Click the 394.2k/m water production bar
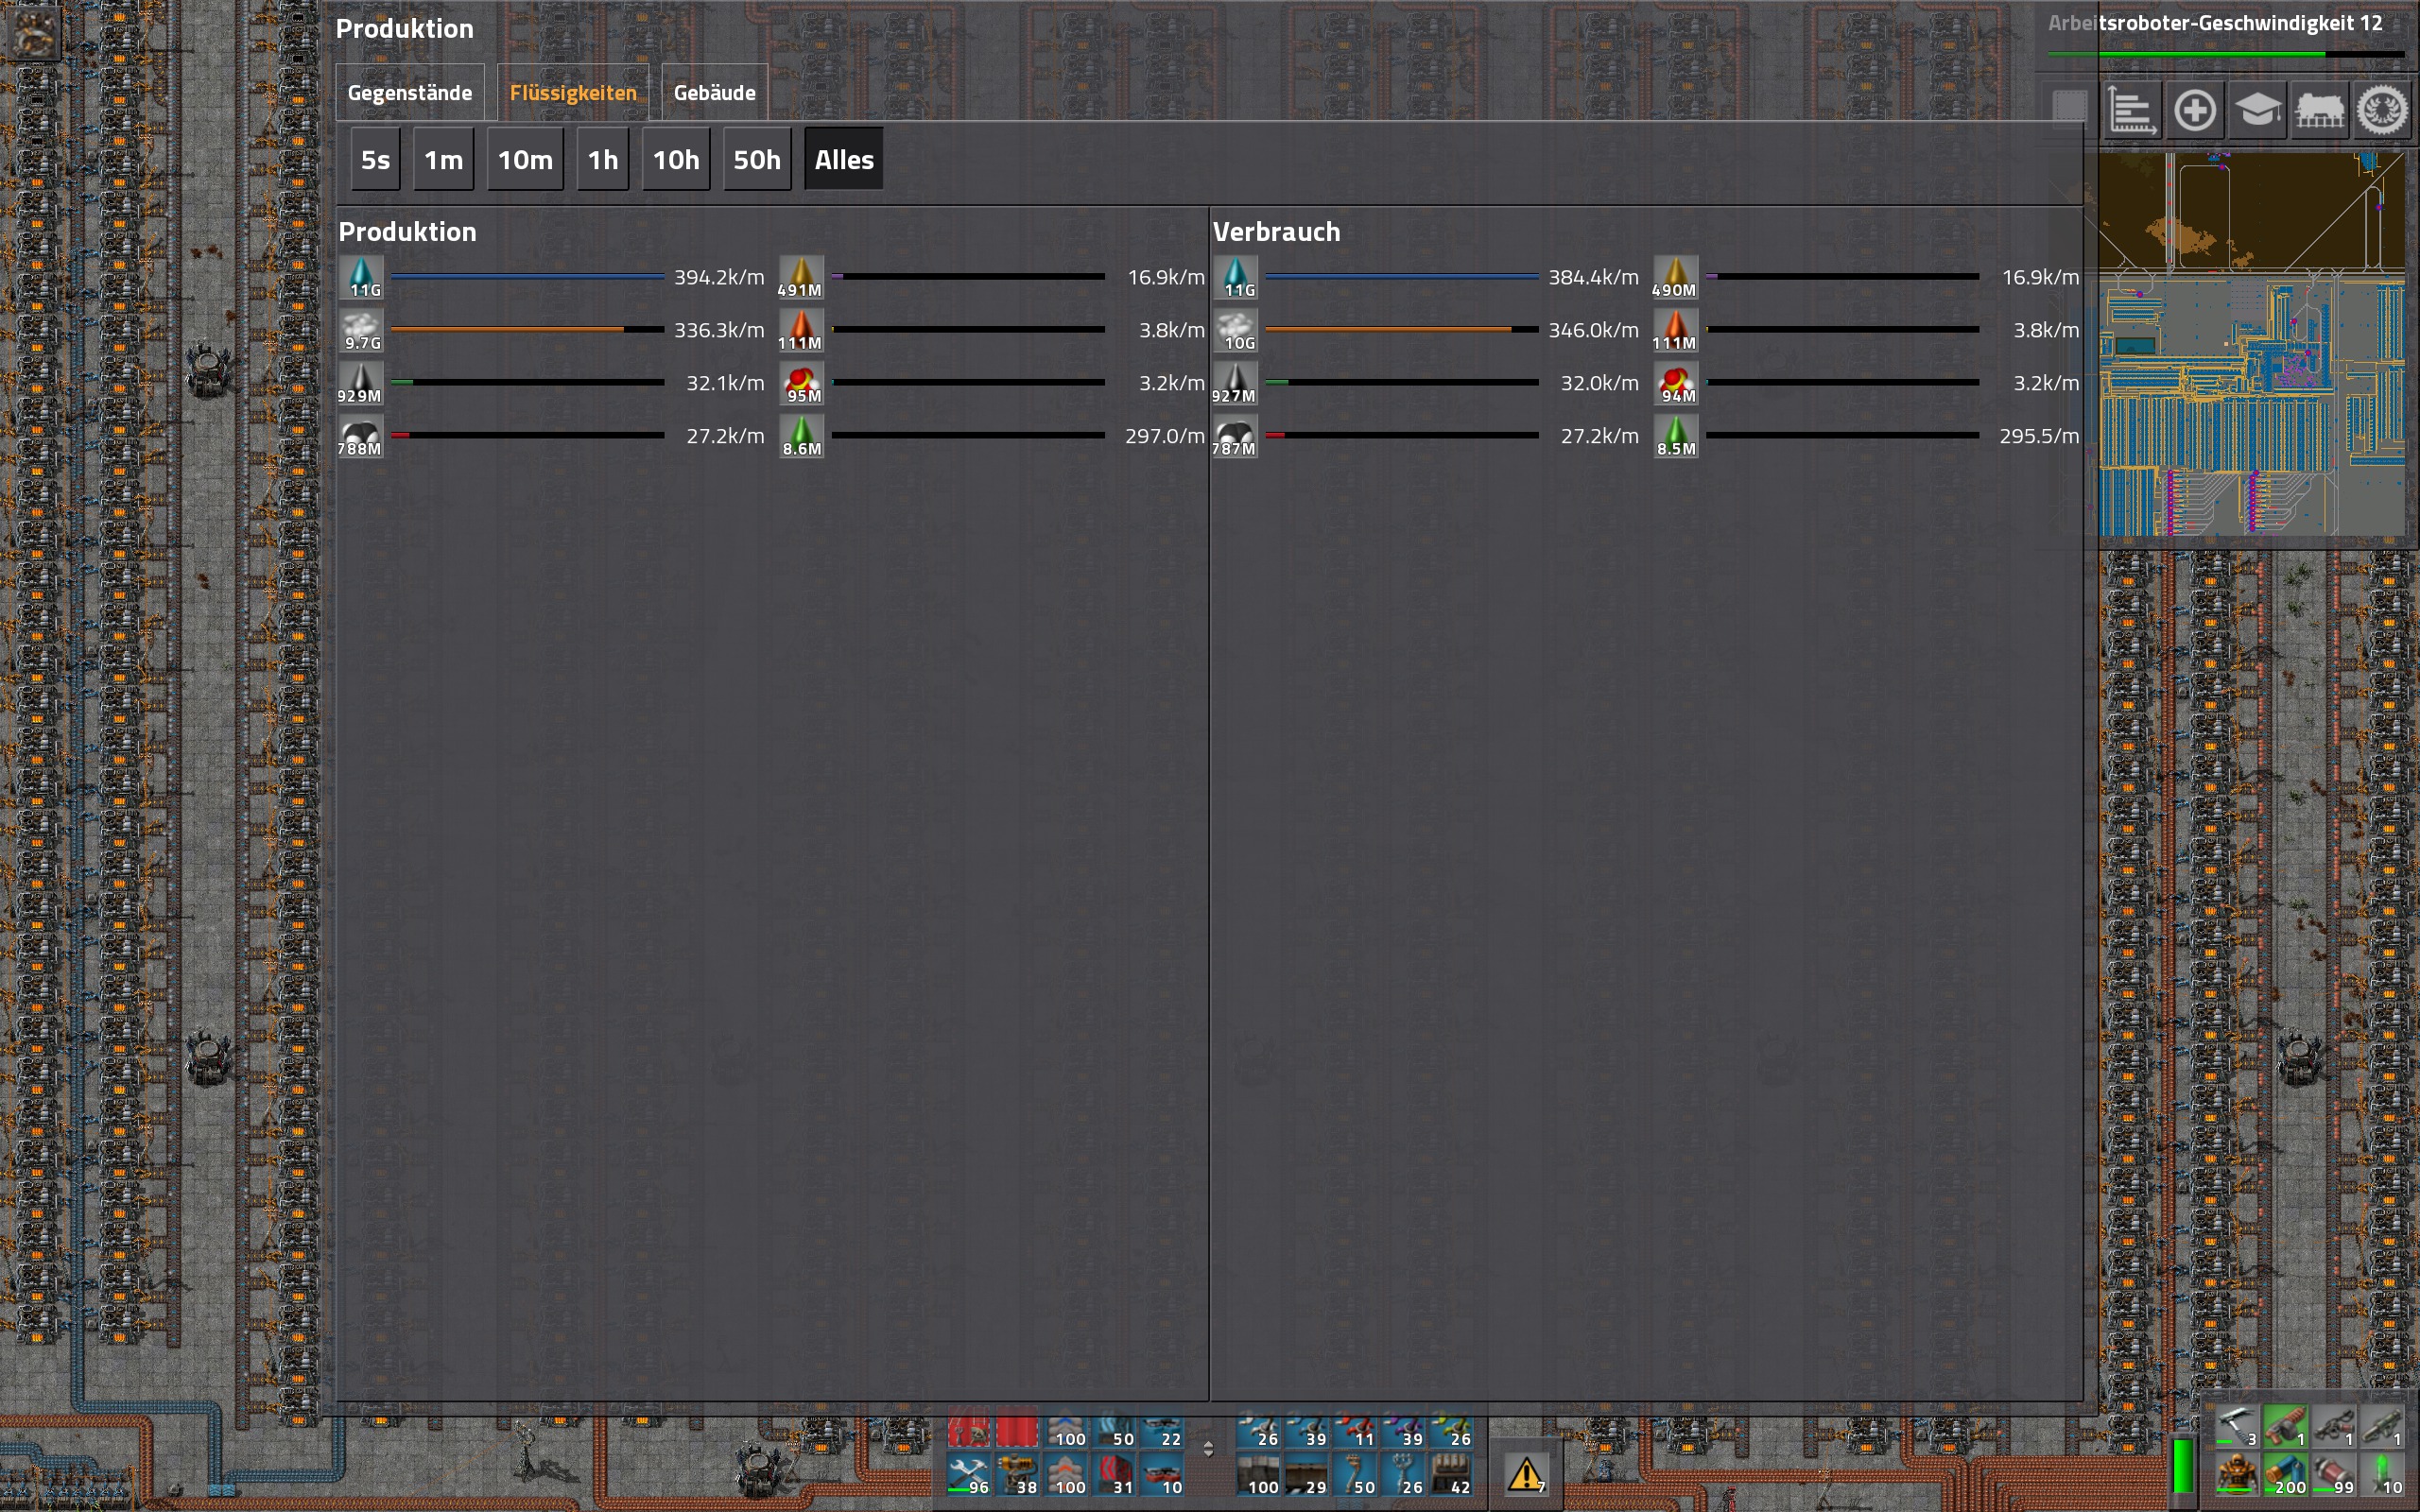2420x1512 pixels. (527, 277)
